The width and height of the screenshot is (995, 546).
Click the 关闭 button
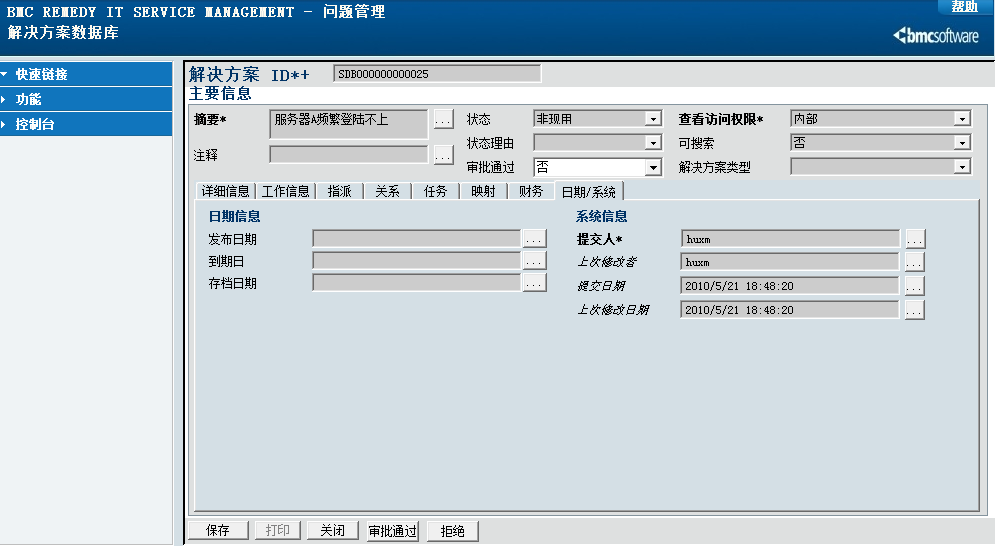point(333,530)
